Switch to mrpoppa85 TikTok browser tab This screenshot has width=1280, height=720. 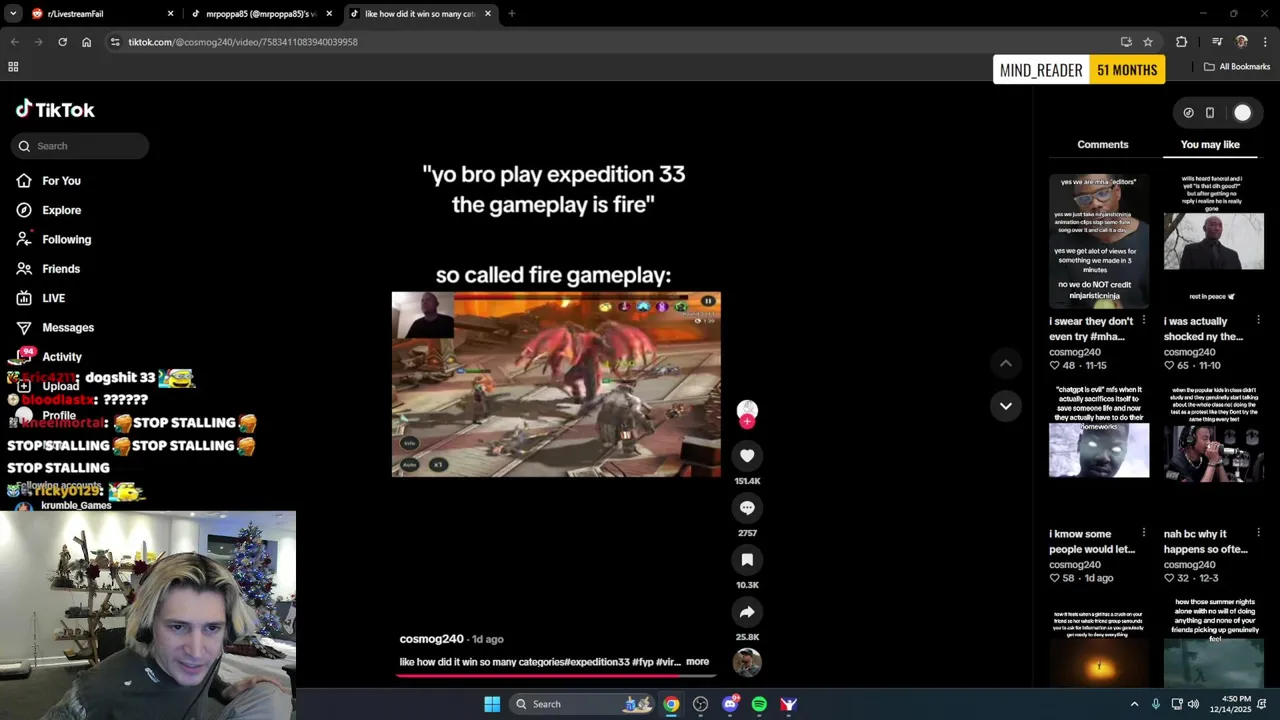[260, 14]
